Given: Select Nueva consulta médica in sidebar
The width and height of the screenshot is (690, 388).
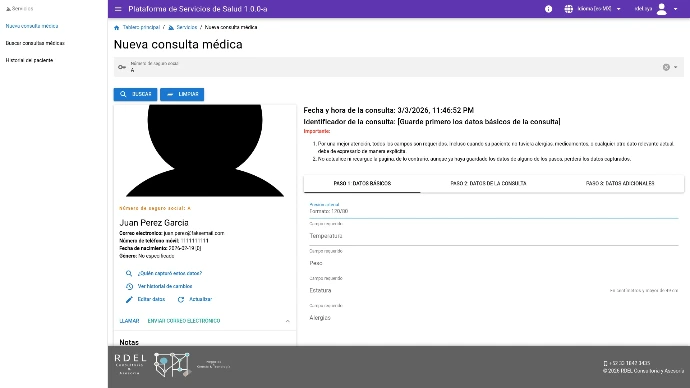Looking at the screenshot, I should click(x=32, y=26).
